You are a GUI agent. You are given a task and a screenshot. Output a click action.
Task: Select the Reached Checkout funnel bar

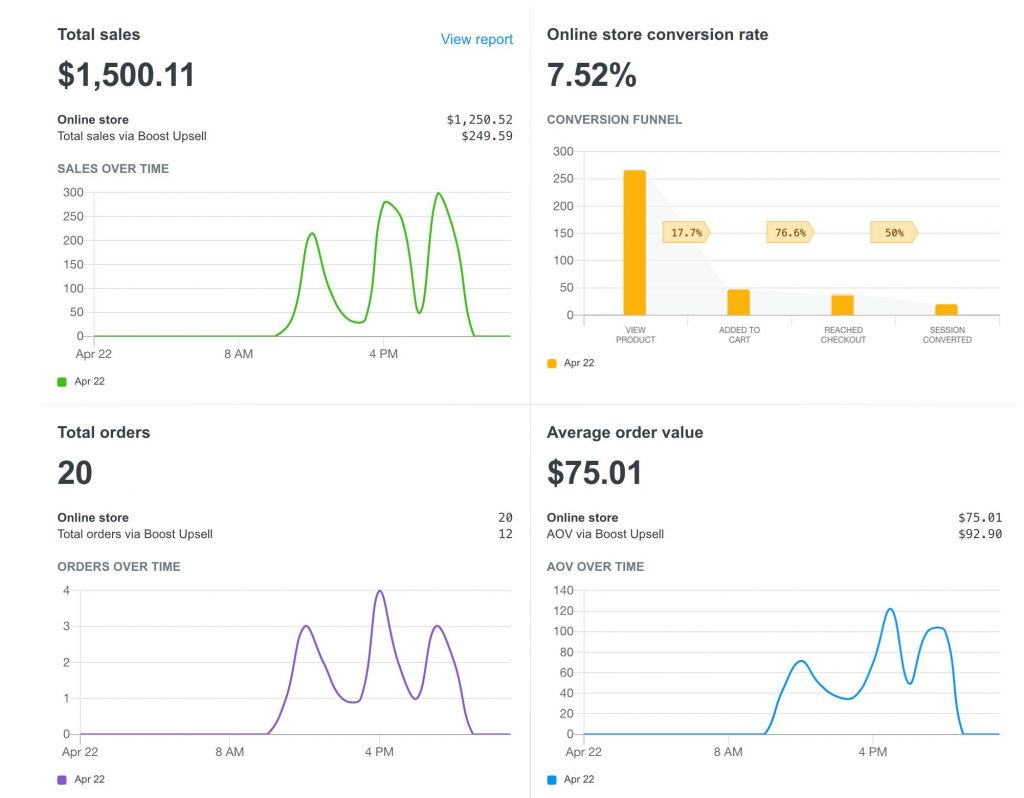[843, 305]
